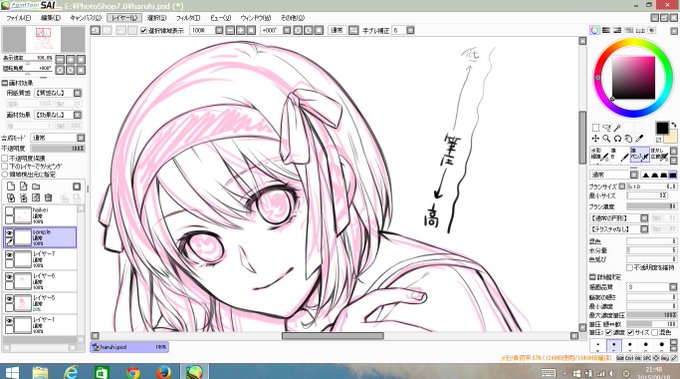The width and height of the screenshot is (680, 379).
Task: Open the Canvas menu
Action: 85,18
